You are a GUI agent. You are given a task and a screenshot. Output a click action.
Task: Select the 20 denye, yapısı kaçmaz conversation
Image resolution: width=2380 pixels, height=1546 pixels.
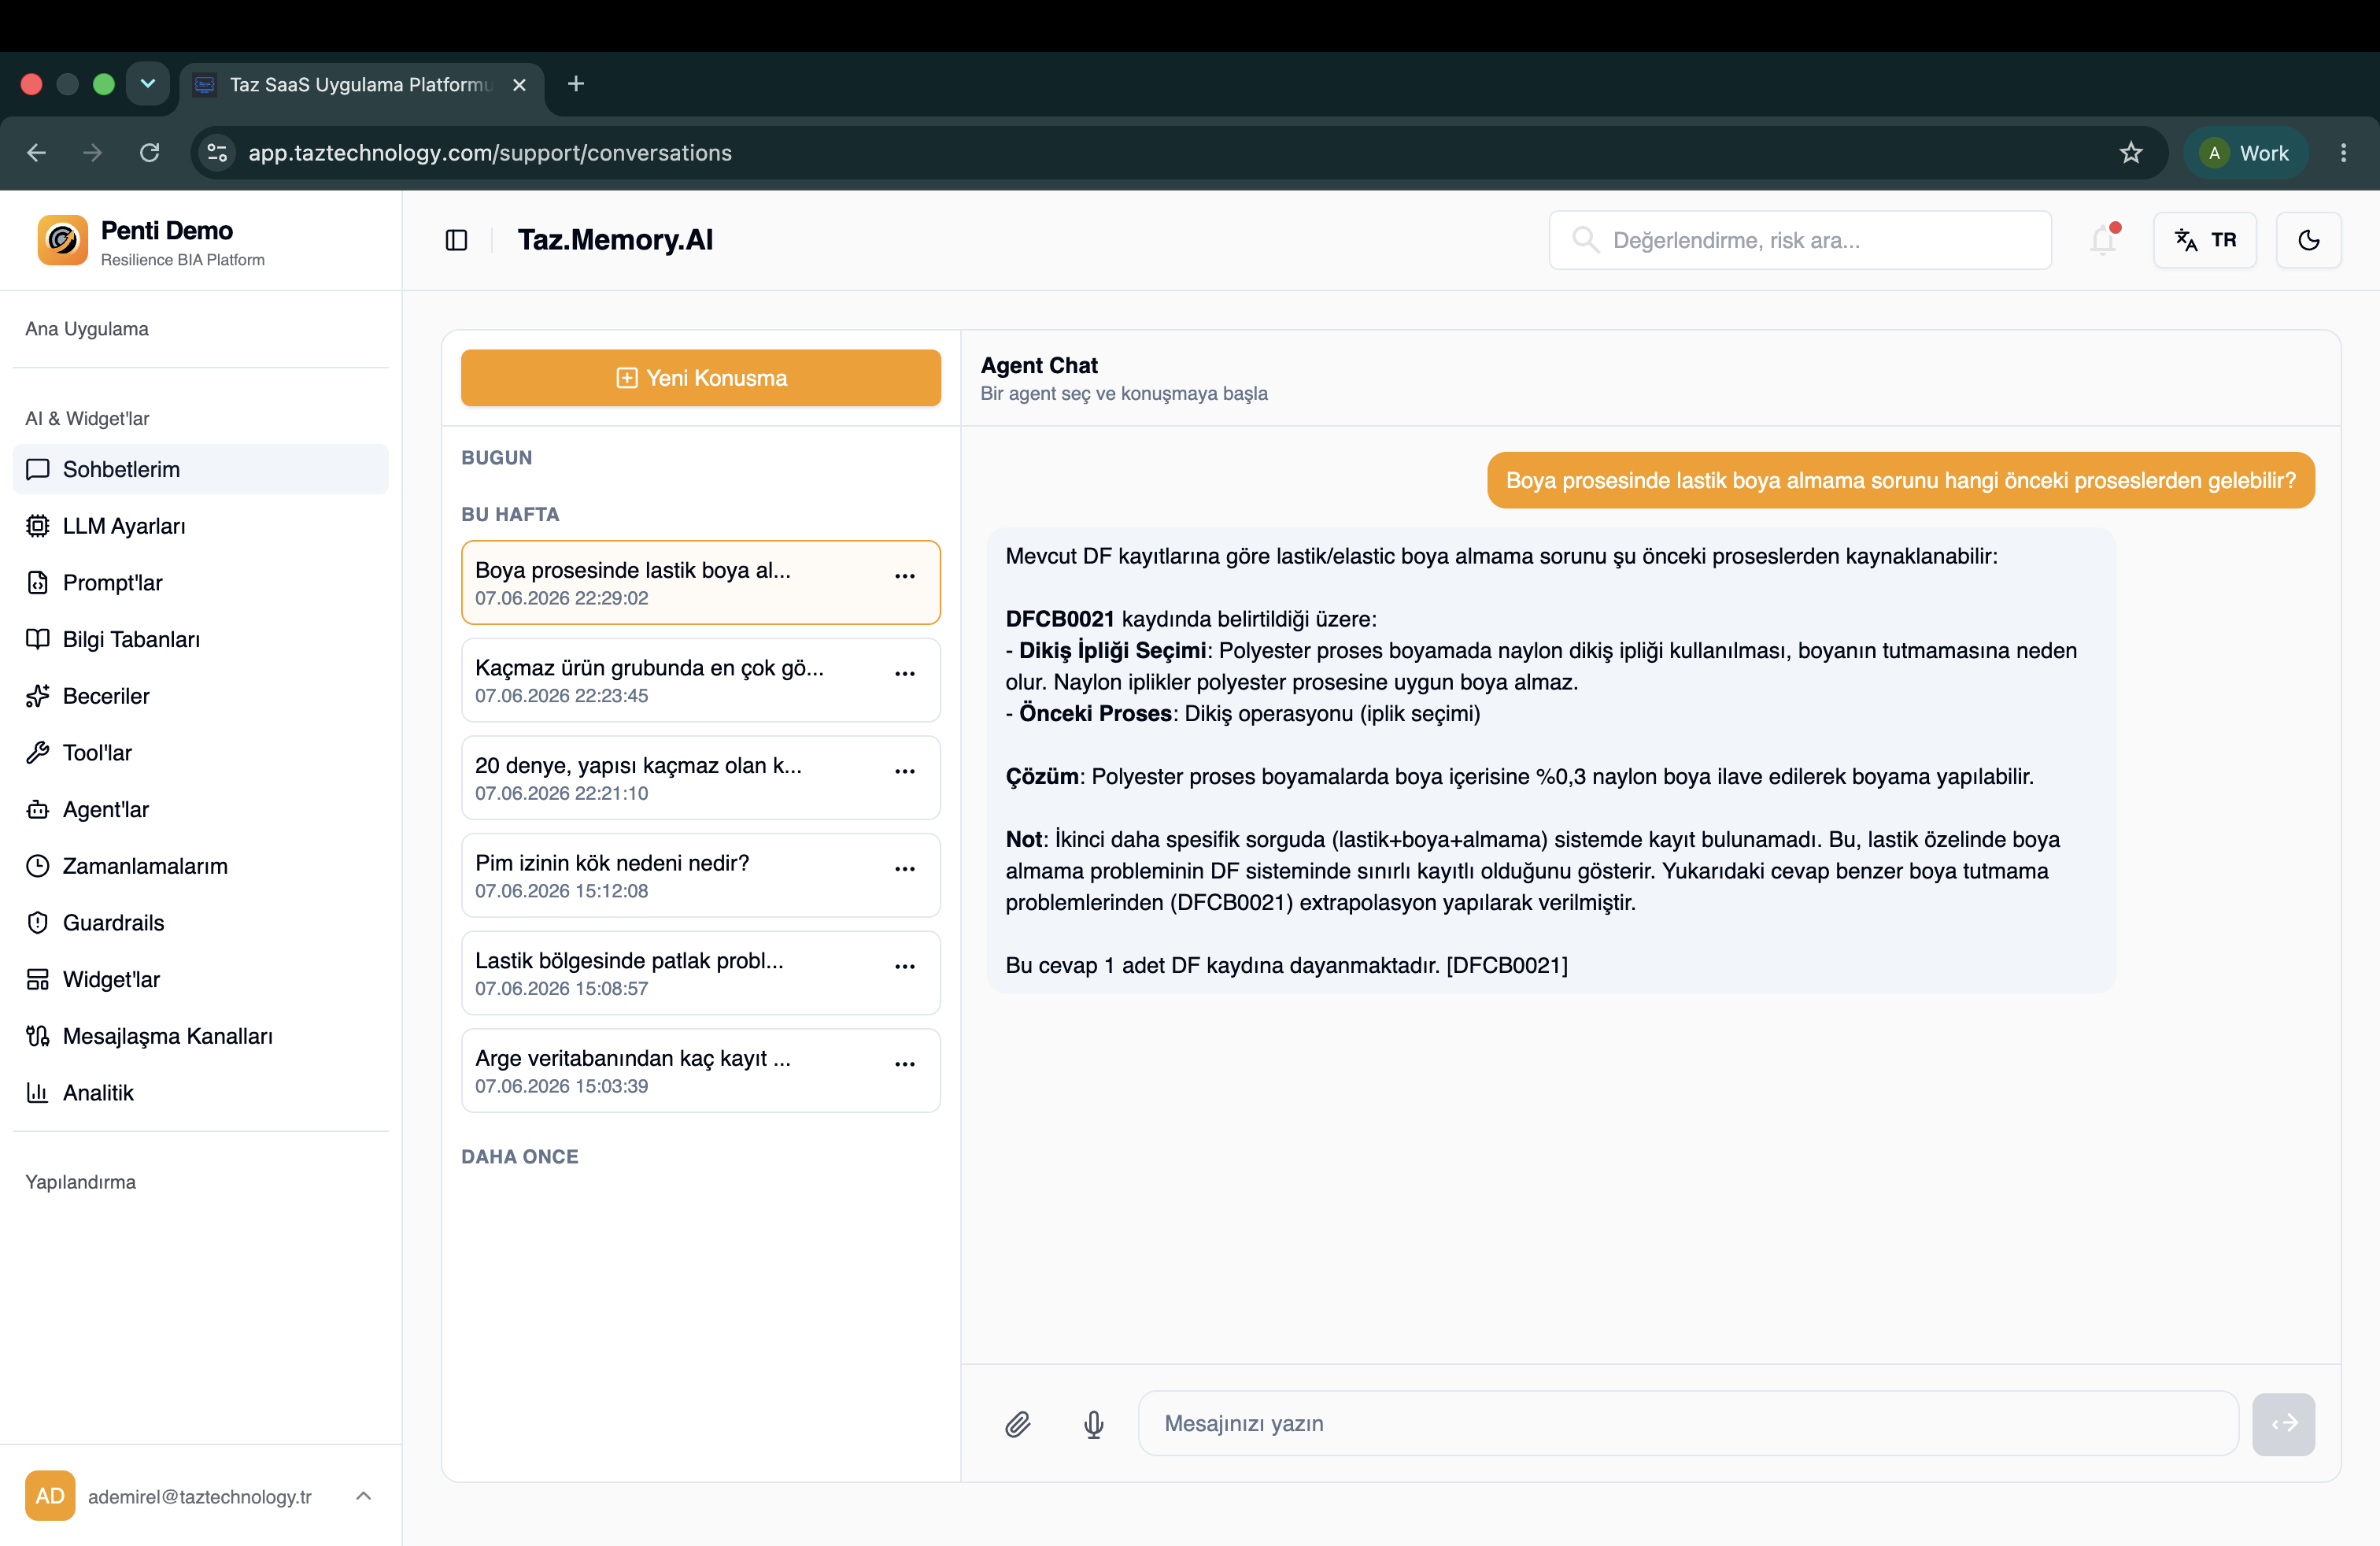pyautogui.click(x=700, y=778)
